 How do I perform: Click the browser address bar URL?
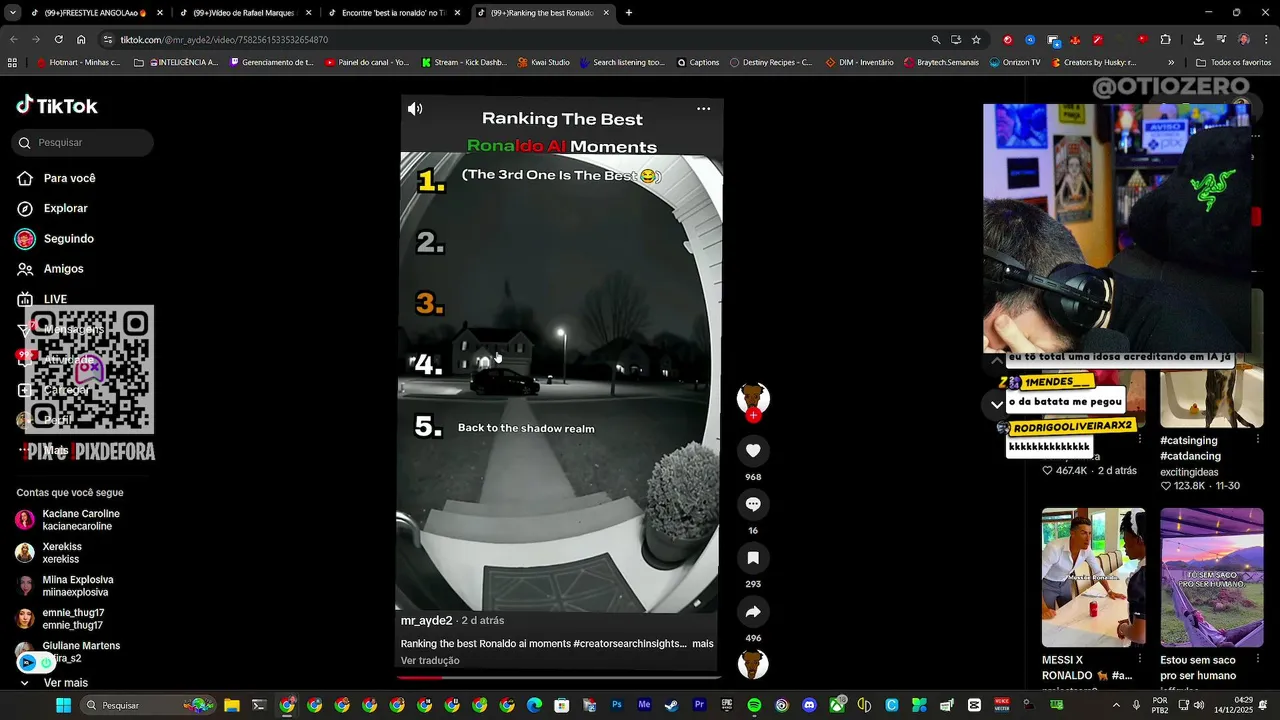pos(224,40)
